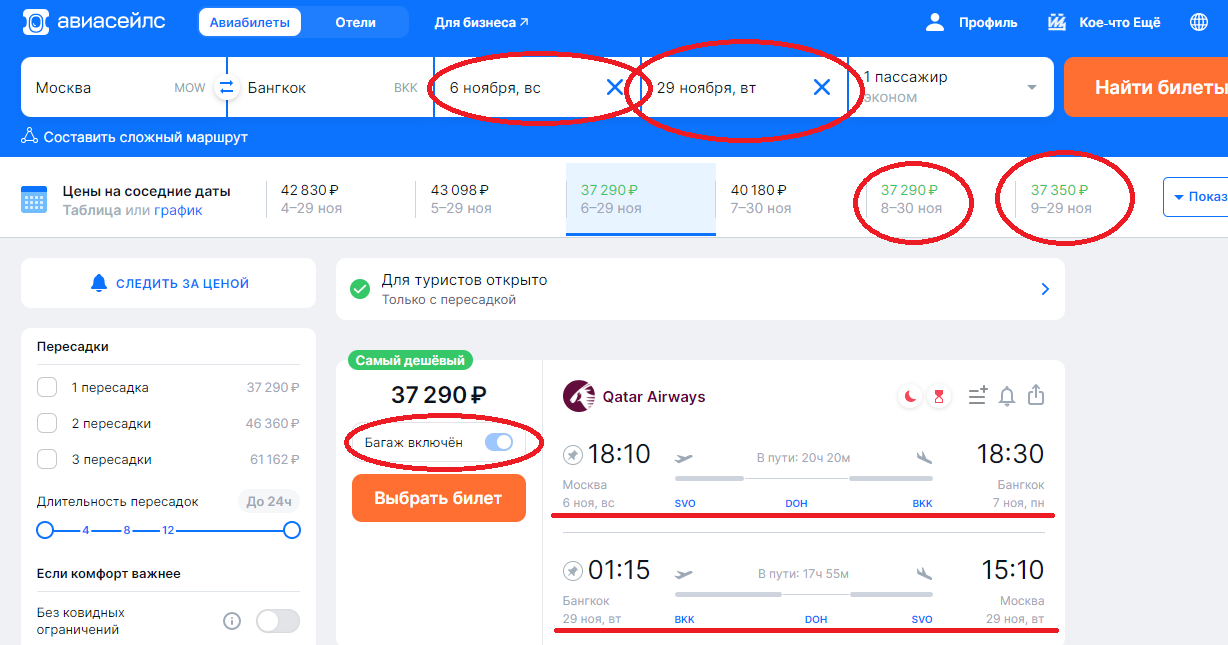Open the Таблица price view link
The image size is (1228, 645).
click(92, 210)
